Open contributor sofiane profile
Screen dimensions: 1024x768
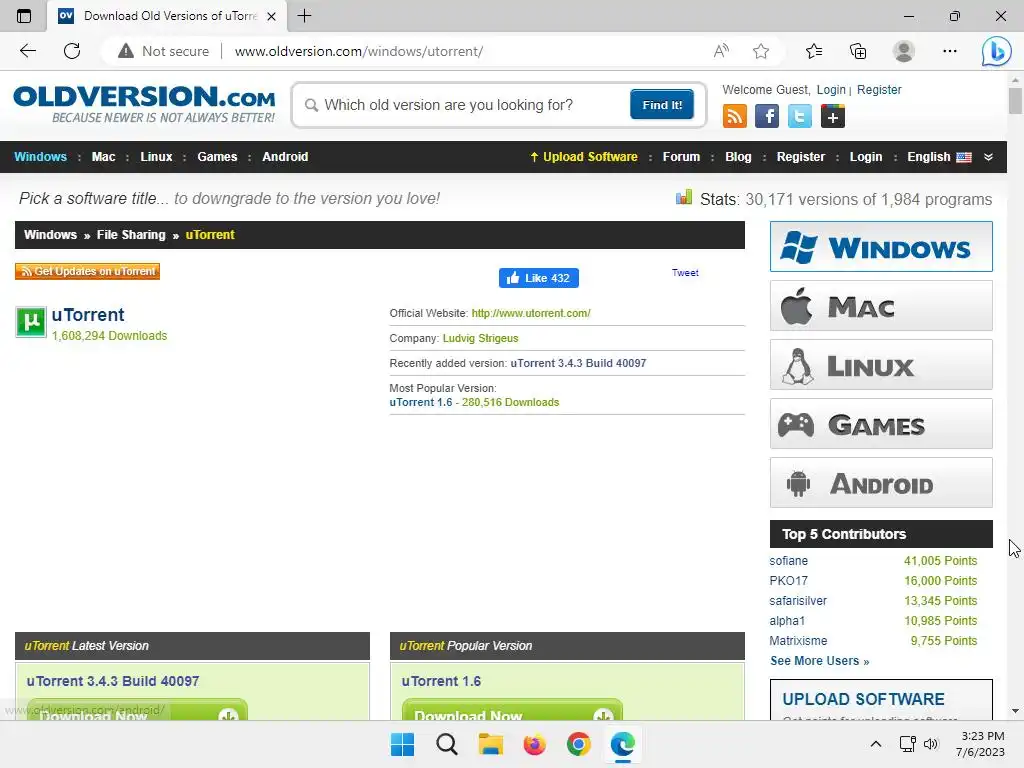788,561
